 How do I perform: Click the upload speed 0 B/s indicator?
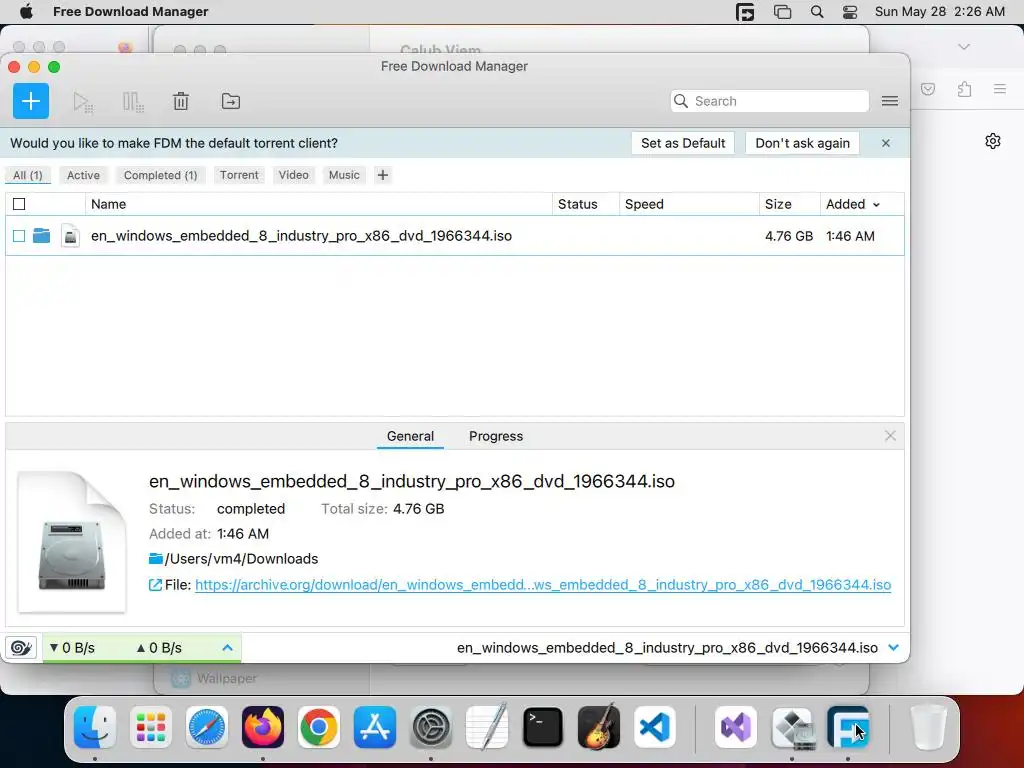point(159,647)
